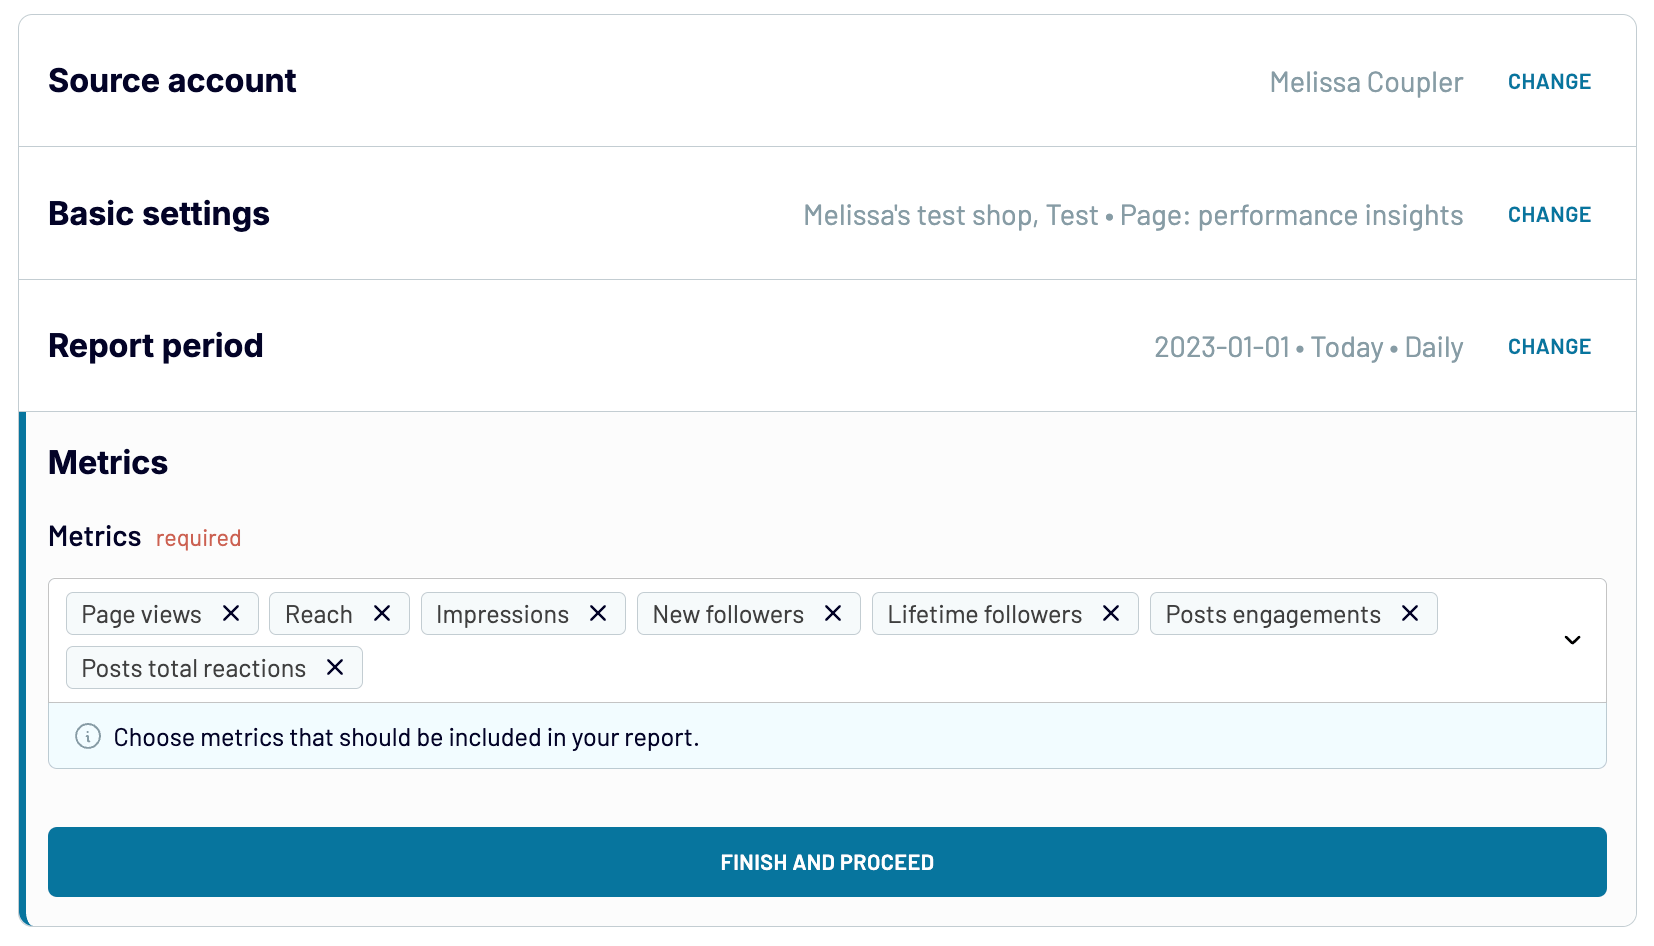1654x946 pixels.
Task: Remove the Lifetime followers metric tag
Action: [x=1111, y=613]
